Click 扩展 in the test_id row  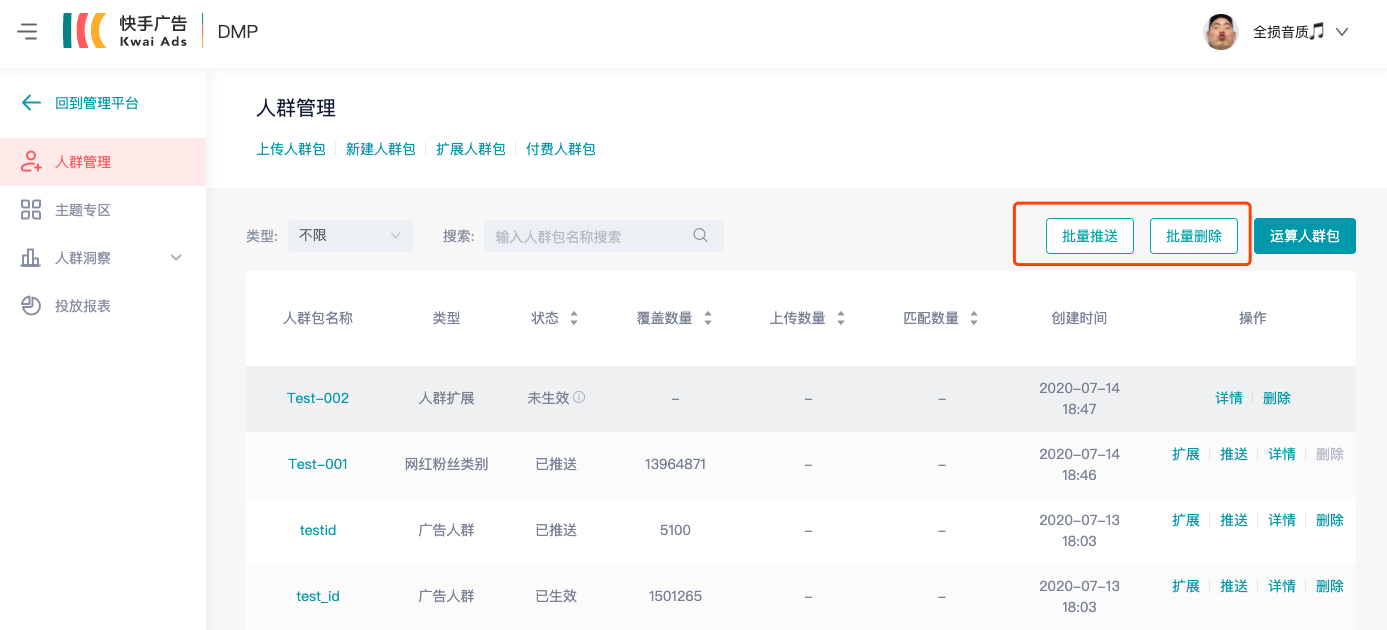click(x=1186, y=586)
